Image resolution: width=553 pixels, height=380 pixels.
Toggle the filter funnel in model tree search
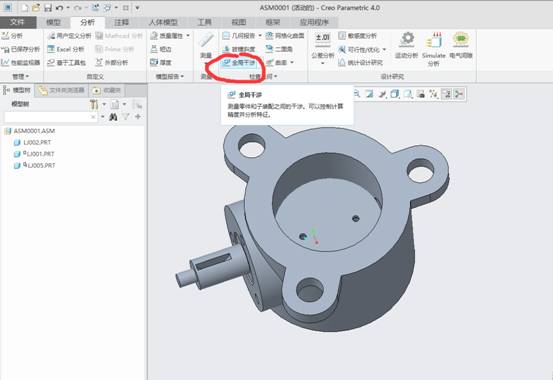click(126, 117)
